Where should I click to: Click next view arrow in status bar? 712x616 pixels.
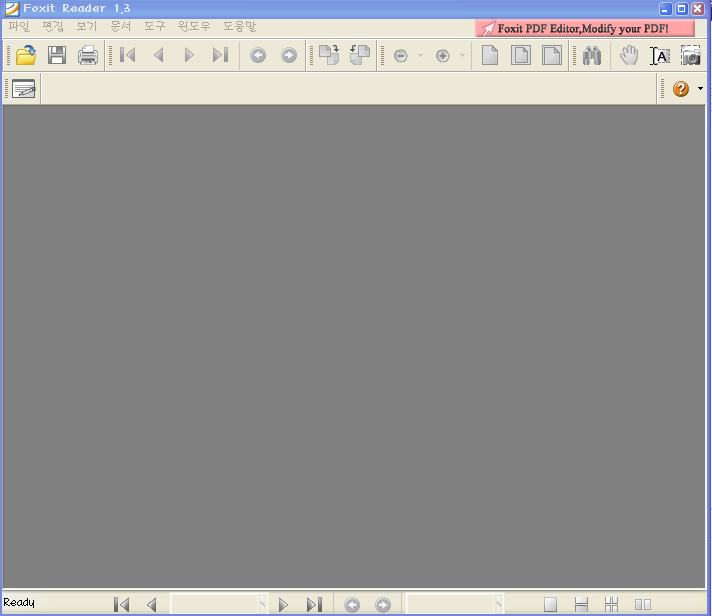[x=383, y=605]
